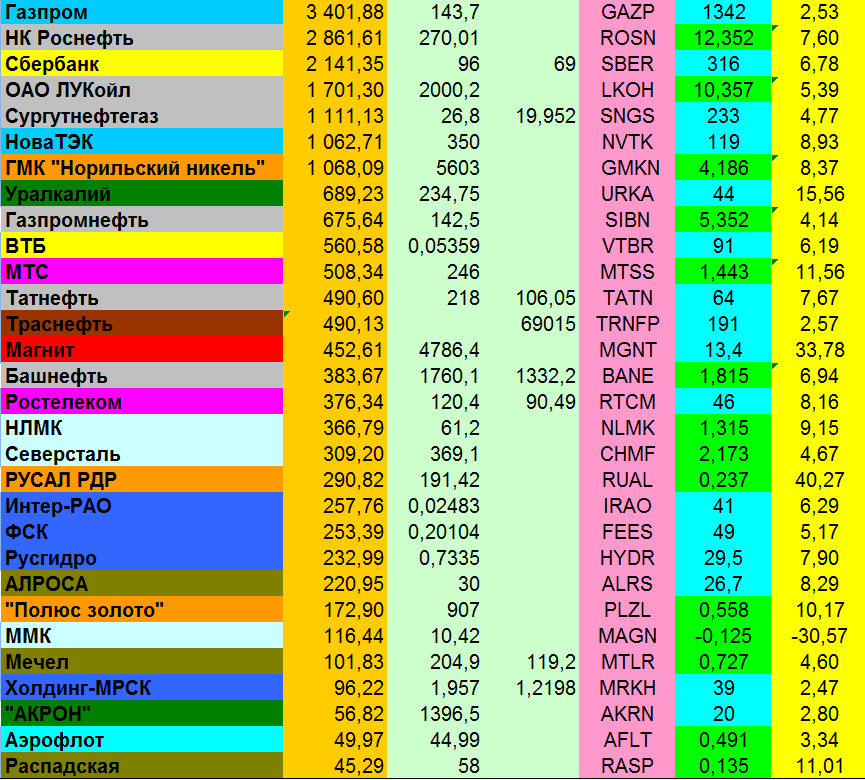The width and height of the screenshot is (865, 780).
Task: Select the price cell 0,05359
Action: tap(435, 245)
